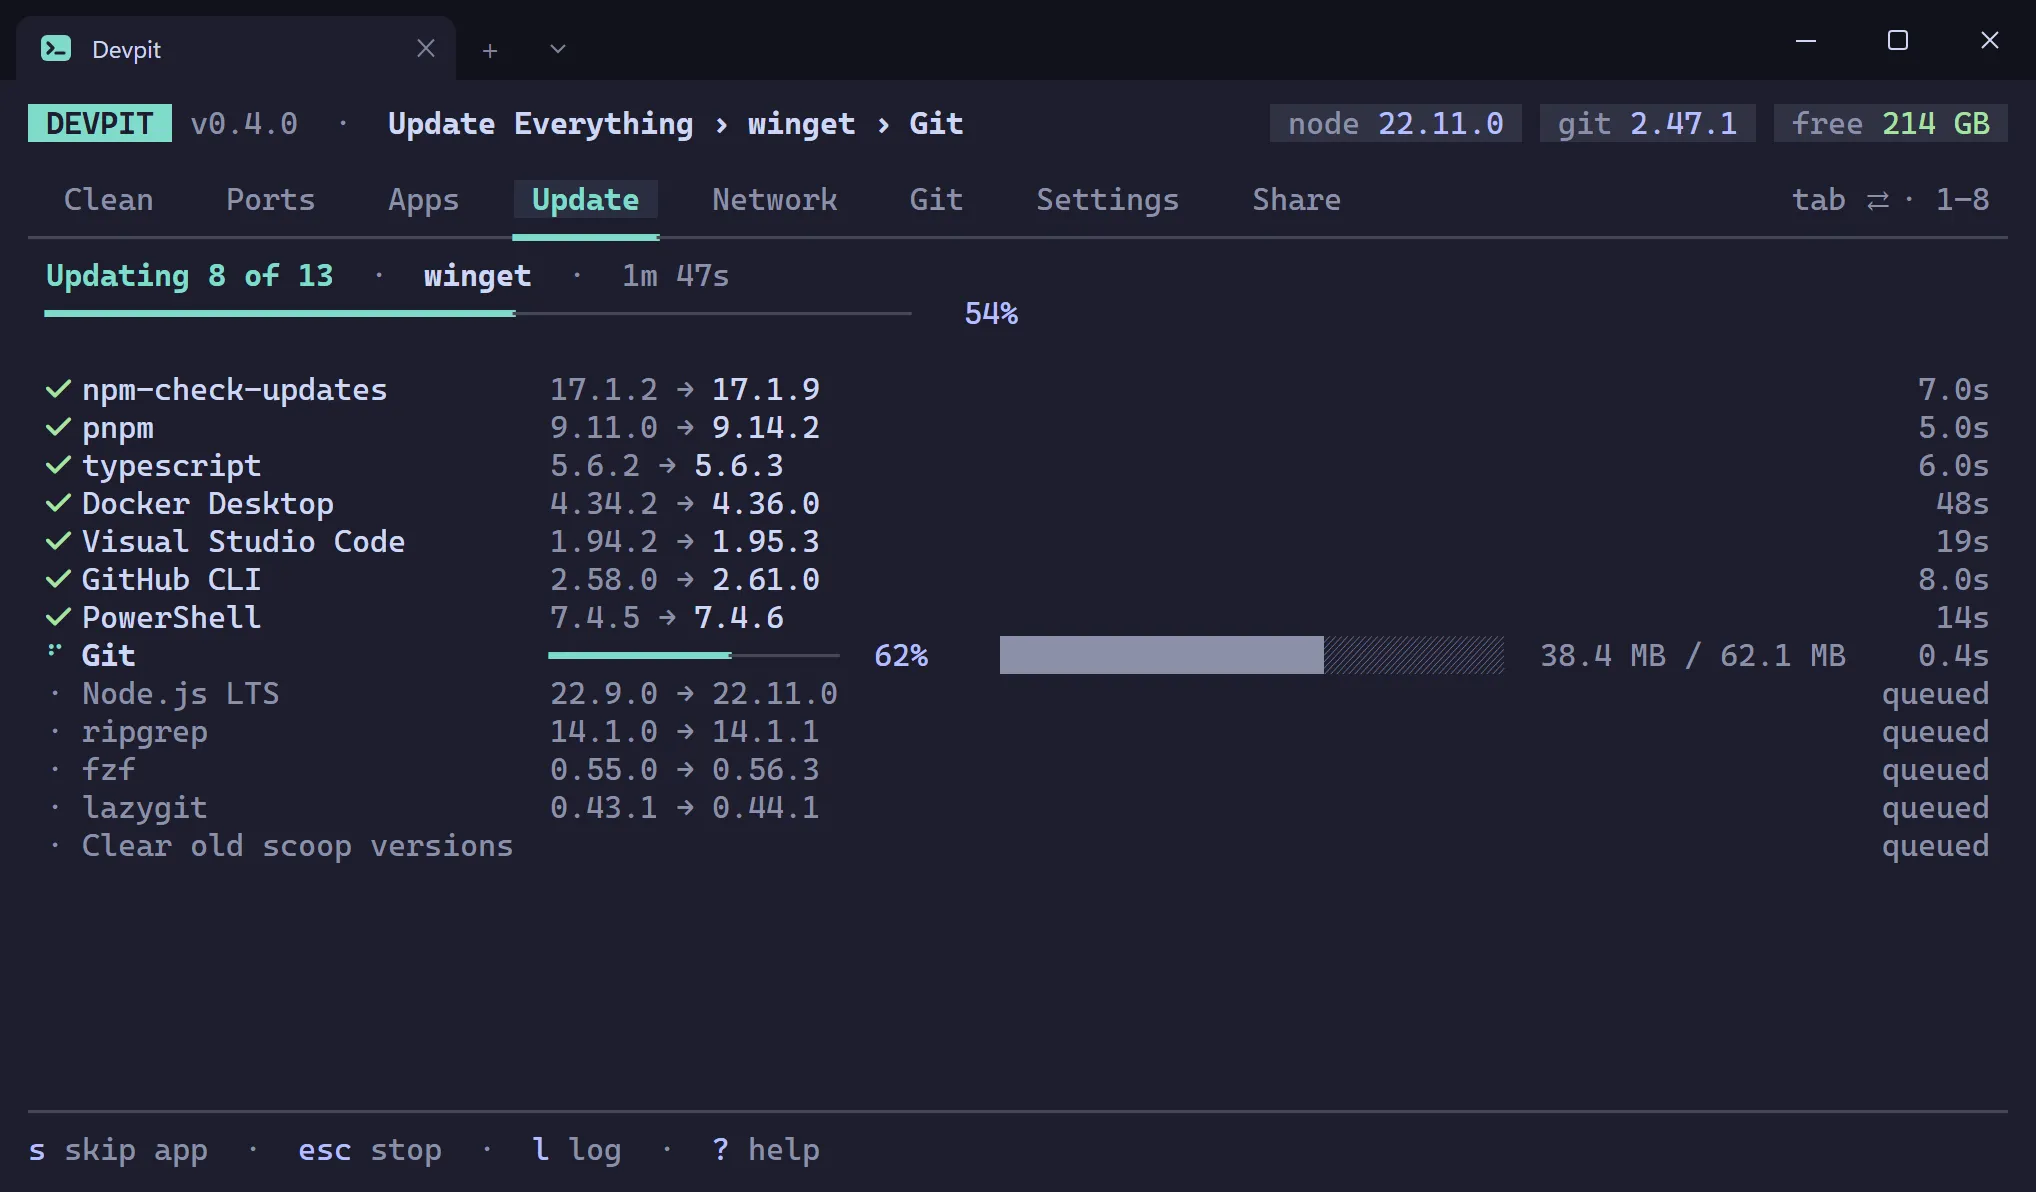Click the free 214 GB disk badge
This screenshot has width=2036, height=1192.
coord(1891,123)
